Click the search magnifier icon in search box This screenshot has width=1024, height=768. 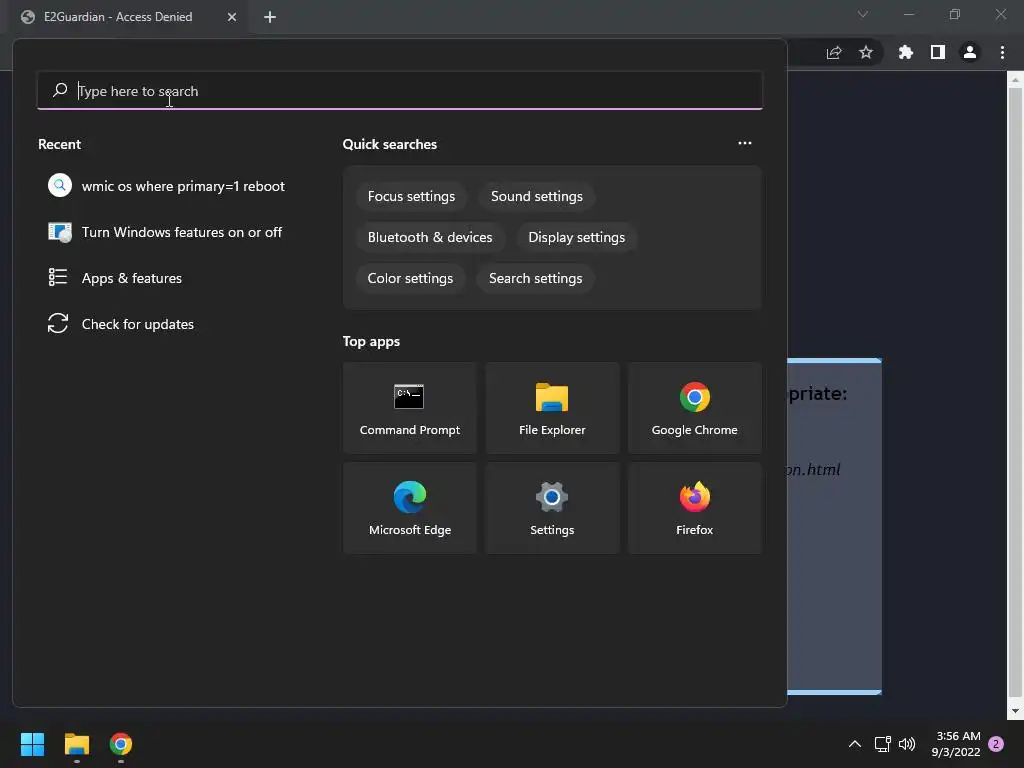point(60,90)
